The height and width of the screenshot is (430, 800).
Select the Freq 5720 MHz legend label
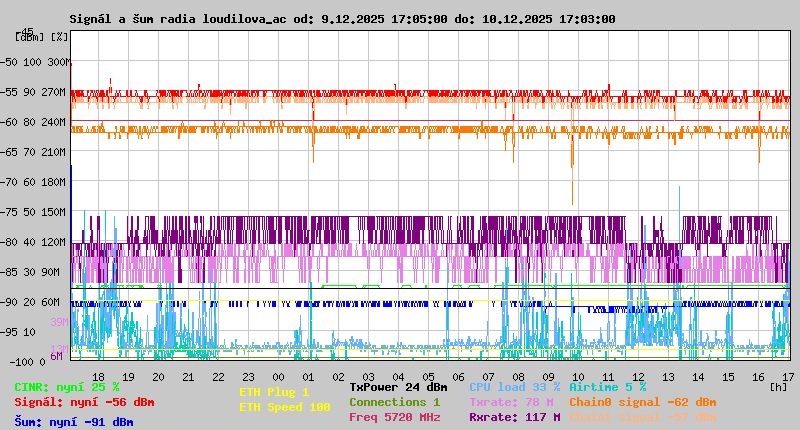394,417
